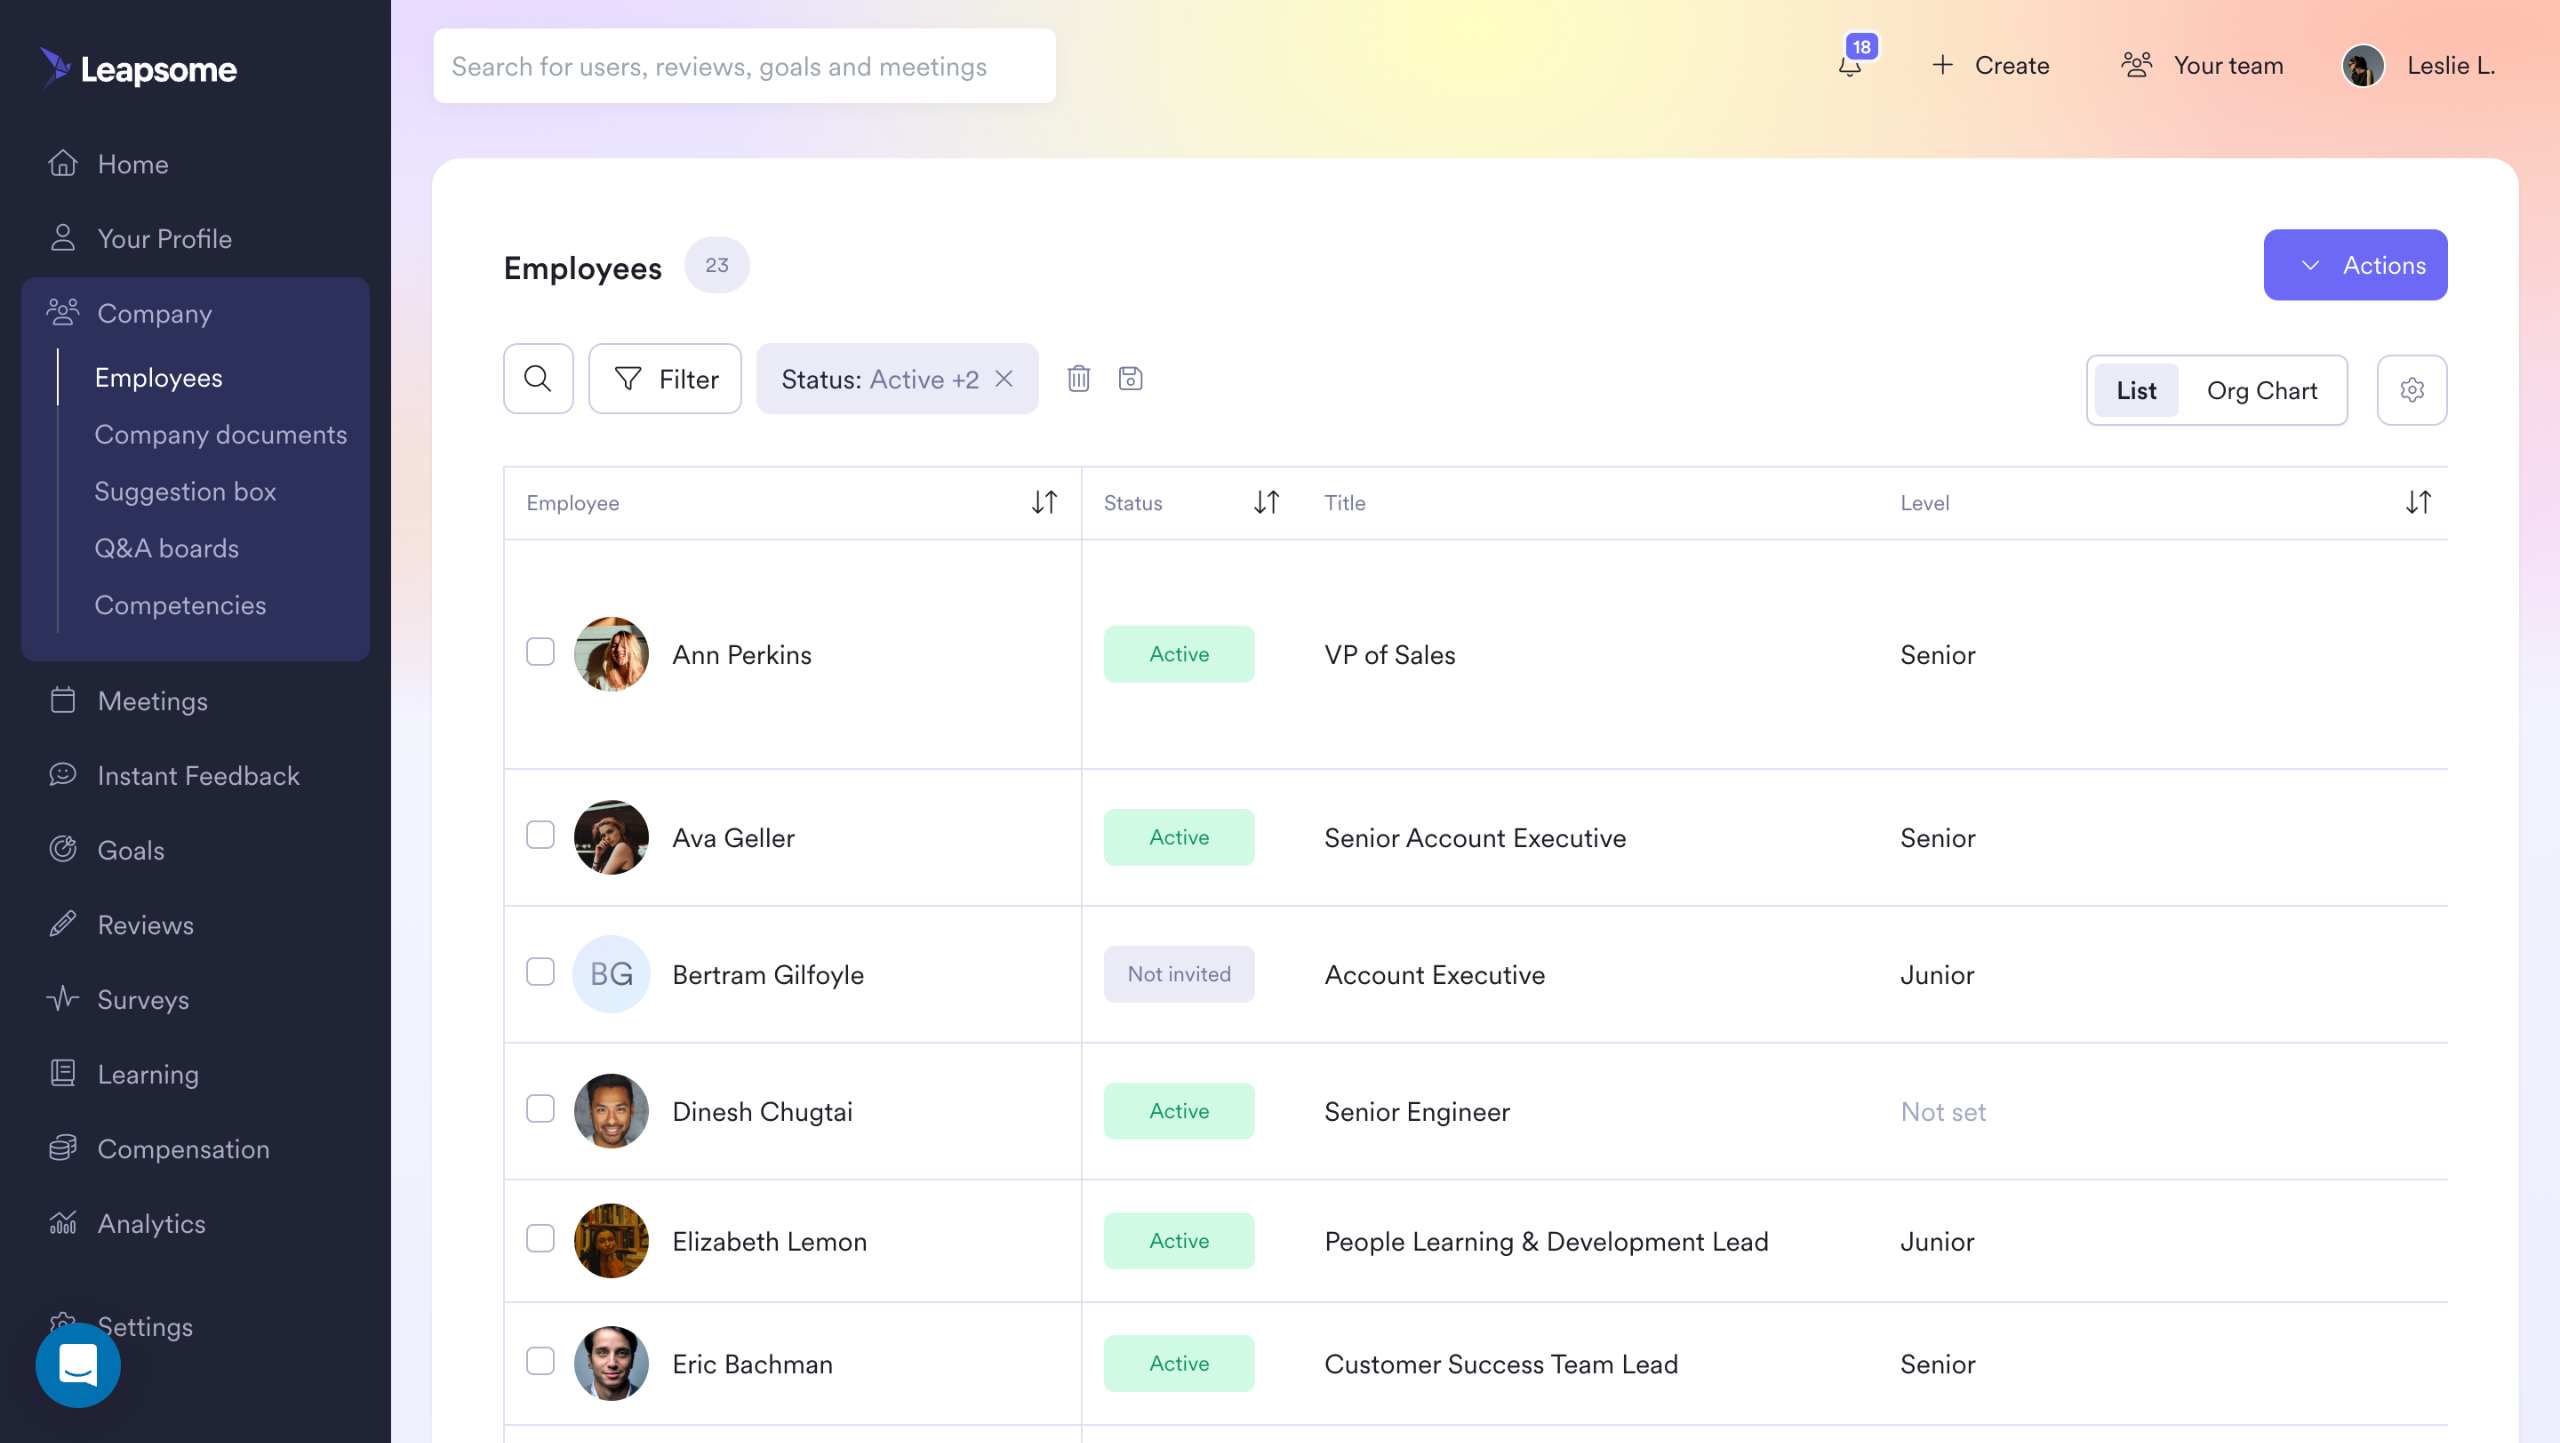Viewport: 2560px width, 1443px height.
Task: Click the employee search magnifier icon
Action: [538, 379]
